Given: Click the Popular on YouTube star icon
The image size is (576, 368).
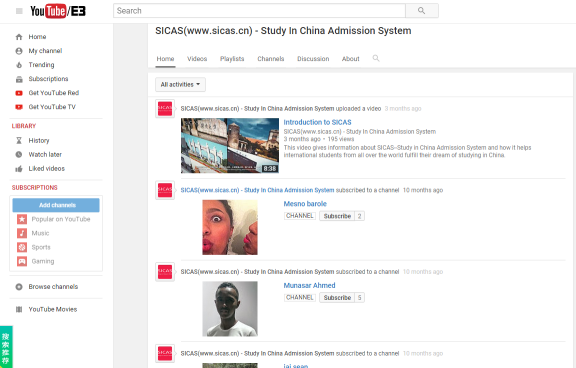Looking at the screenshot, I should 22,219.
